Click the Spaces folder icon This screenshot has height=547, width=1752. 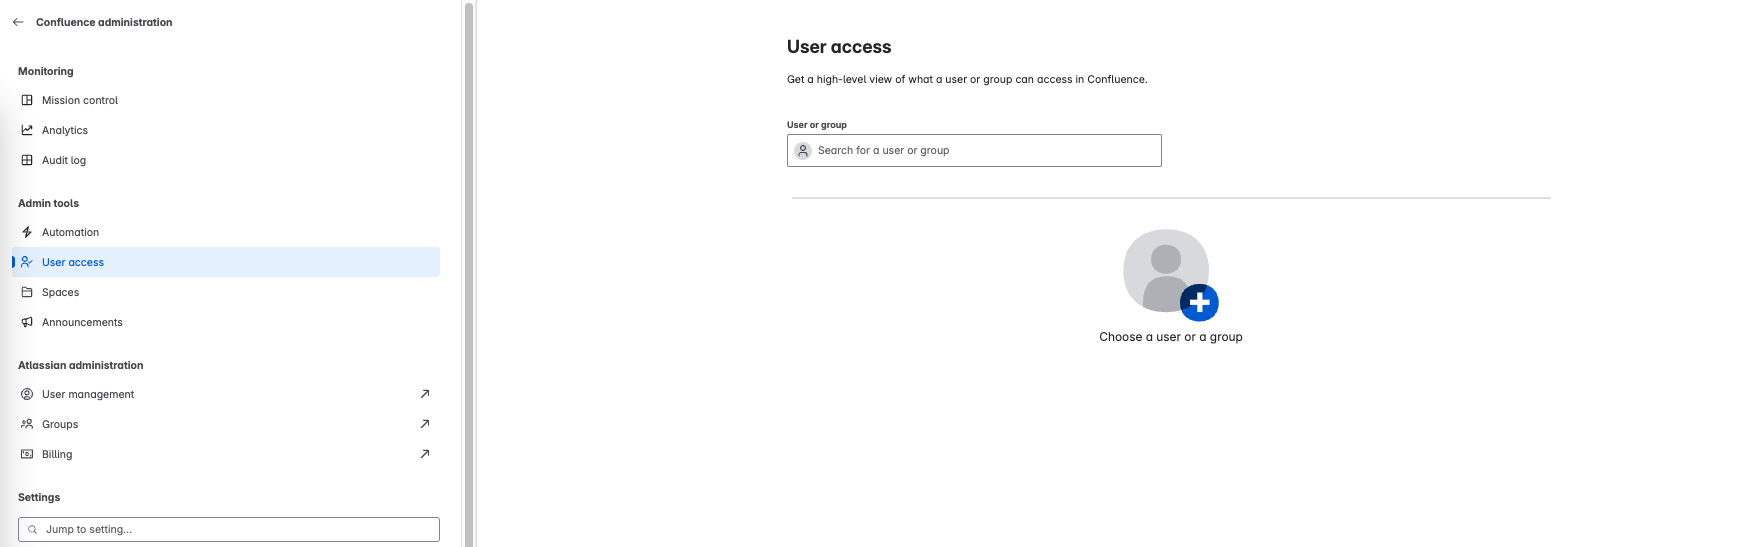pyautogui.click(x=27, y=292)
